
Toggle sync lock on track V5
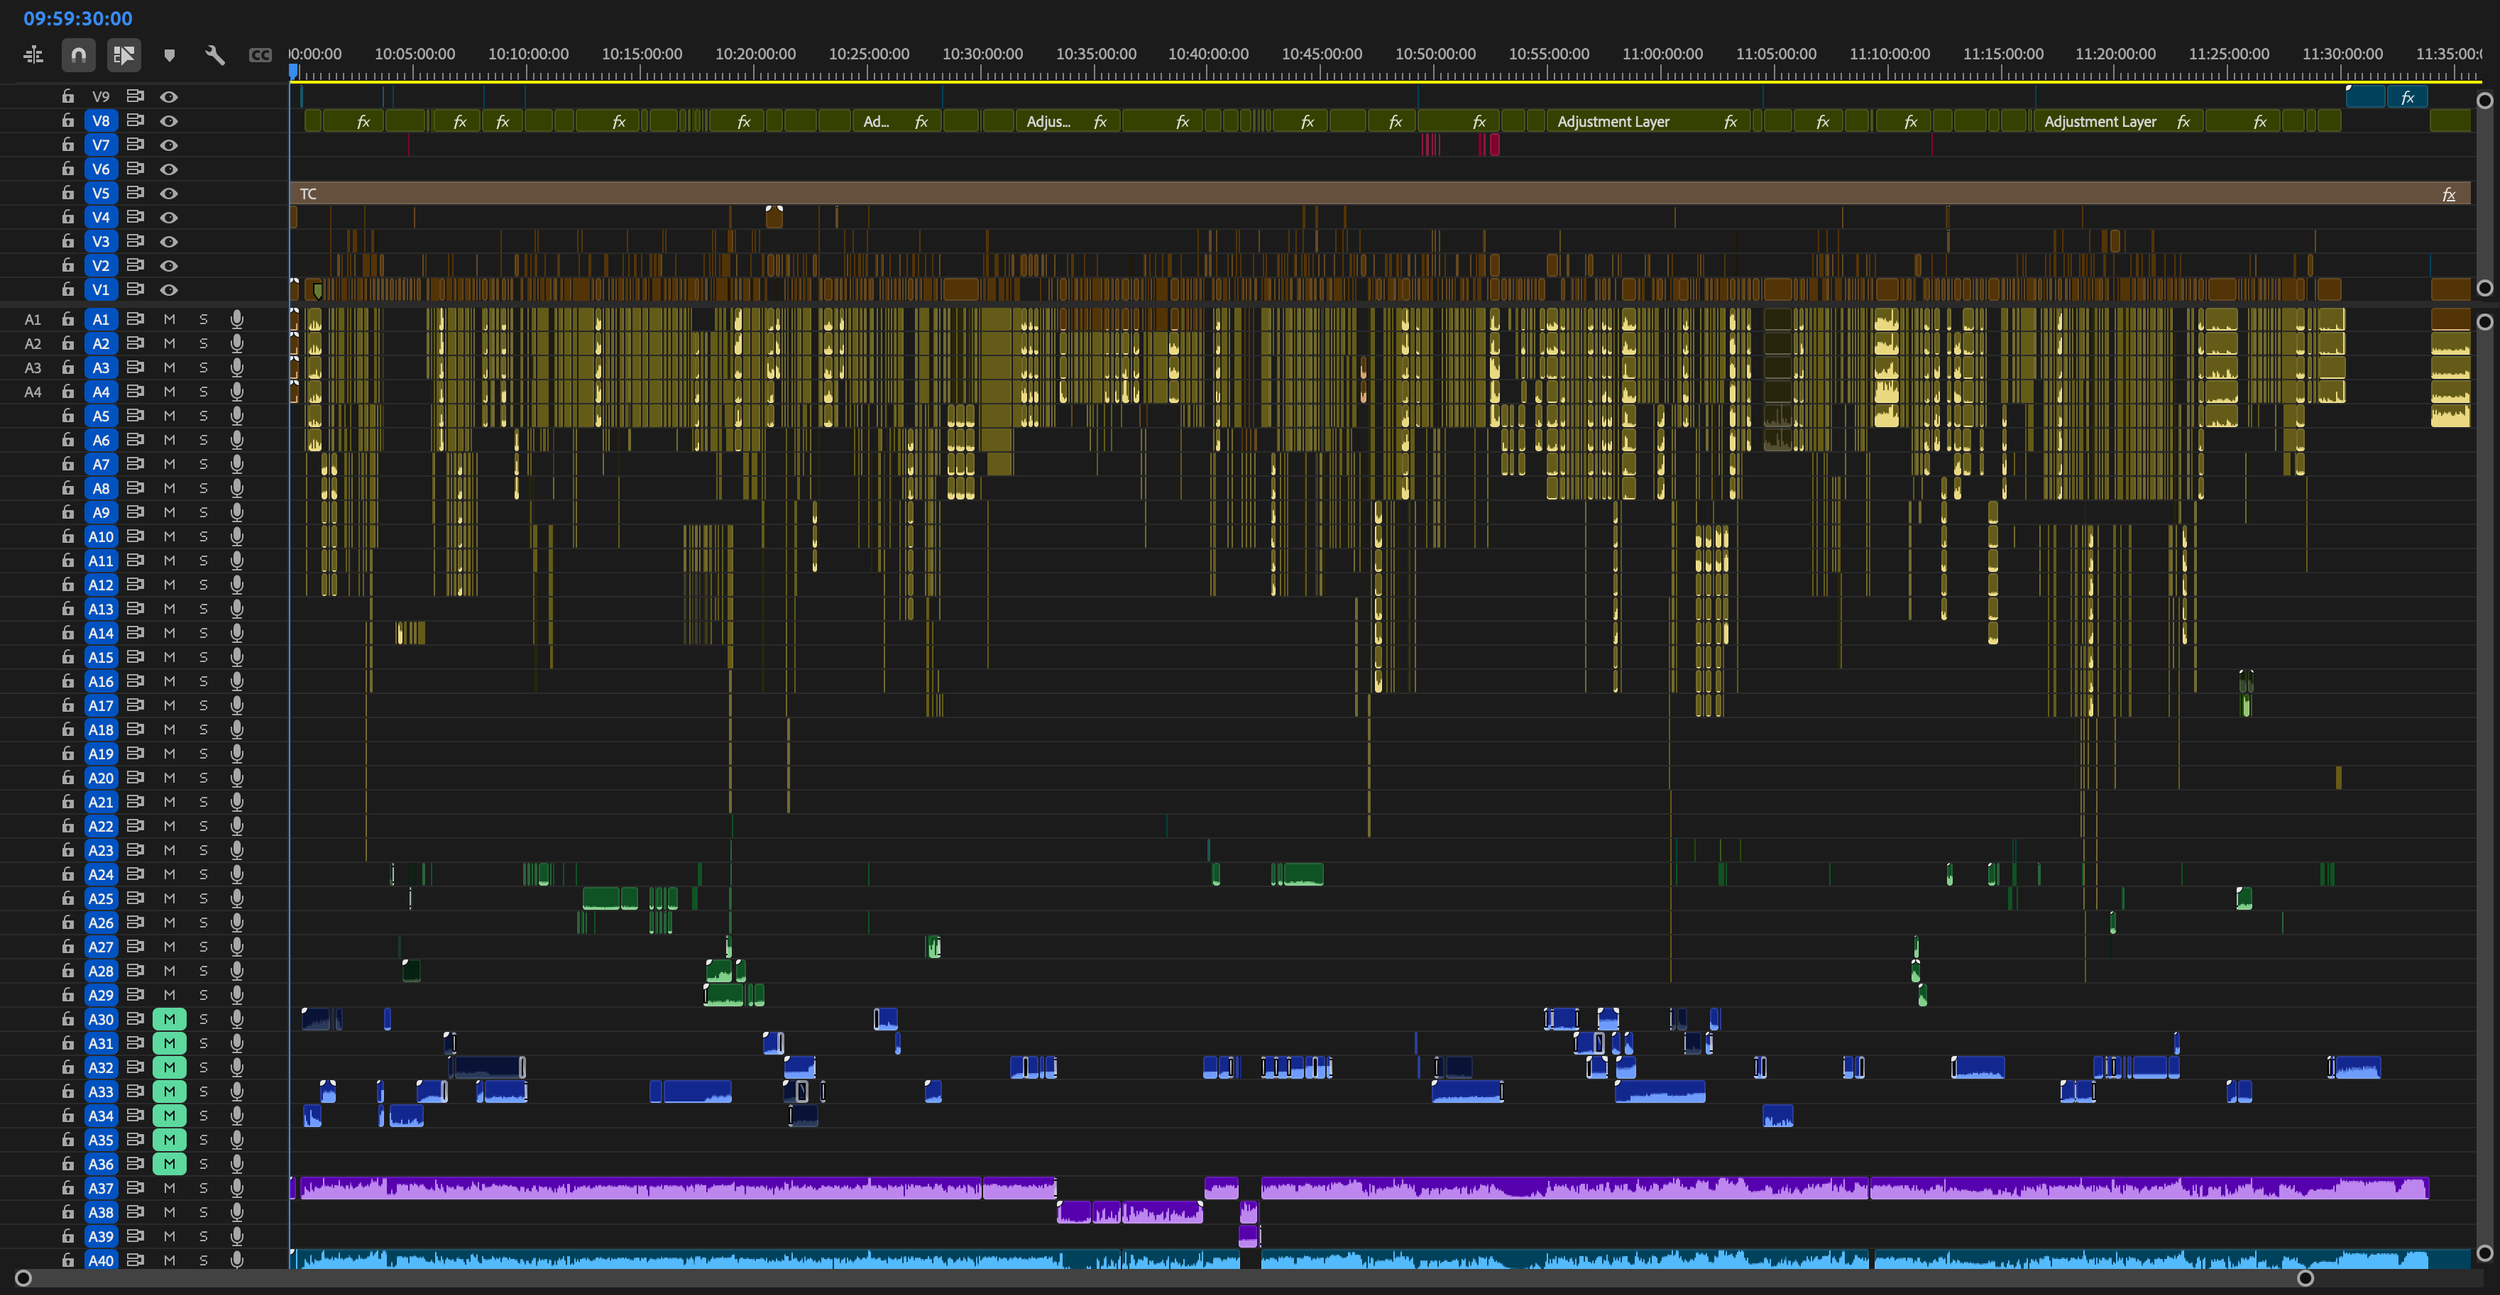(135, 193)
